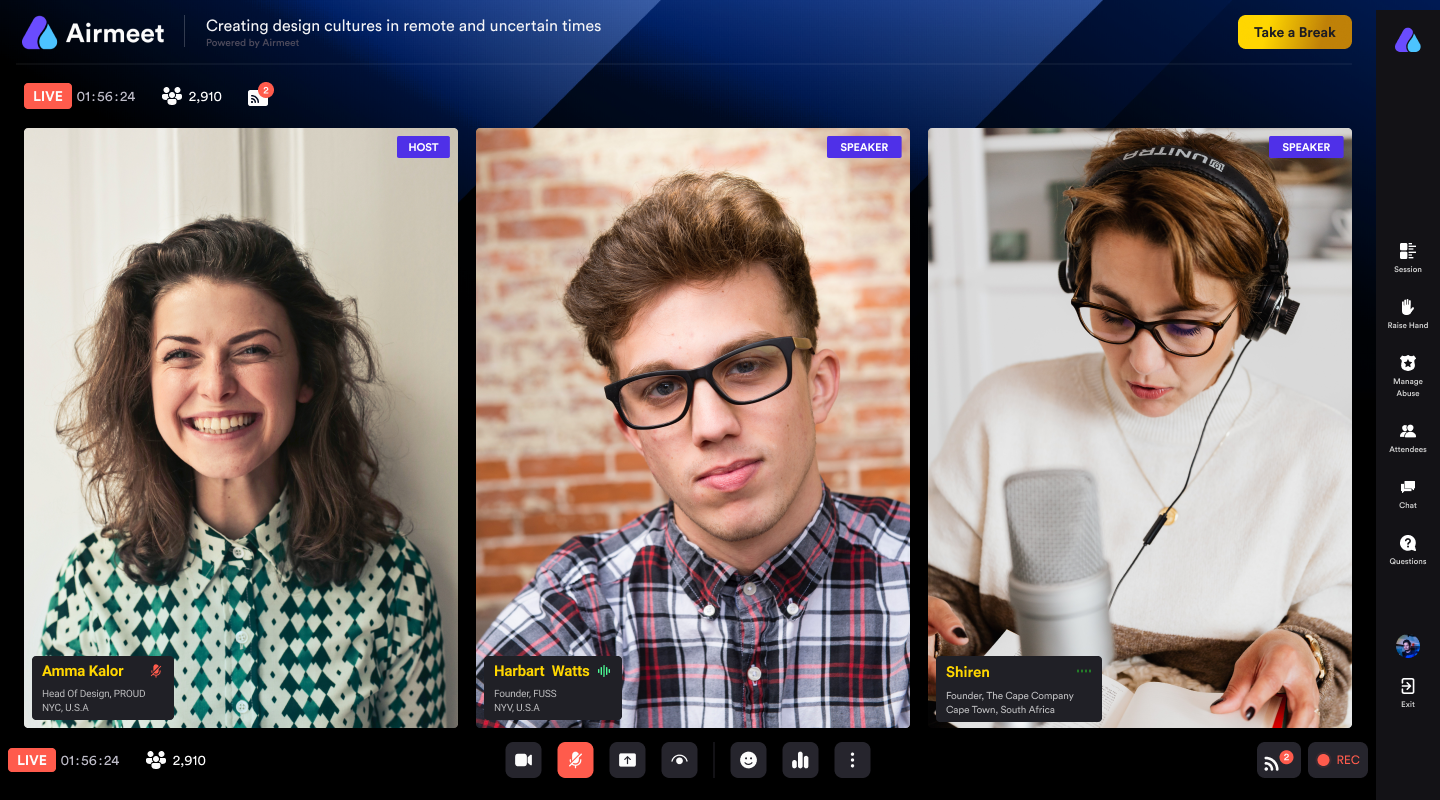1440x800 pixels.
Task: Open the polls bar chart icon
Action: (x=800, y=760)
